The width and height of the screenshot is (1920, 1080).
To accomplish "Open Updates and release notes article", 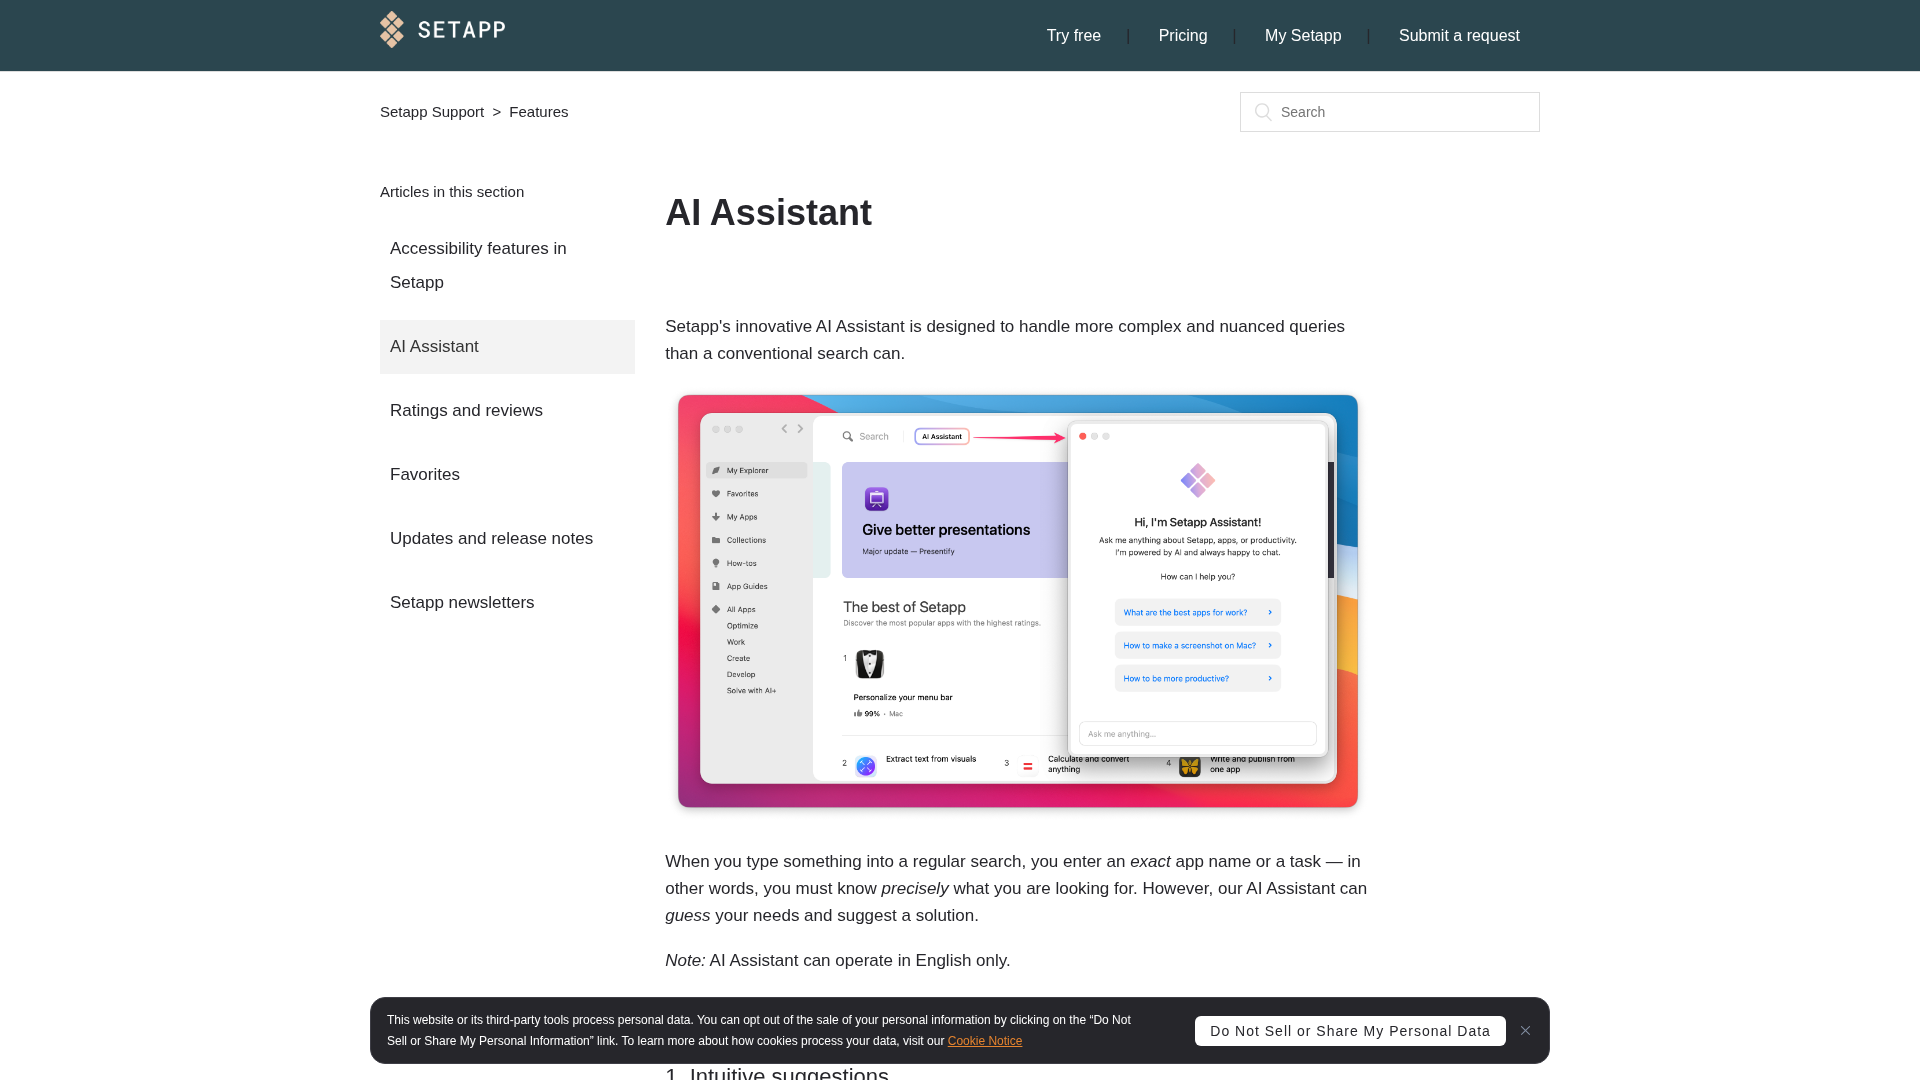I will [x=491, y=539].
